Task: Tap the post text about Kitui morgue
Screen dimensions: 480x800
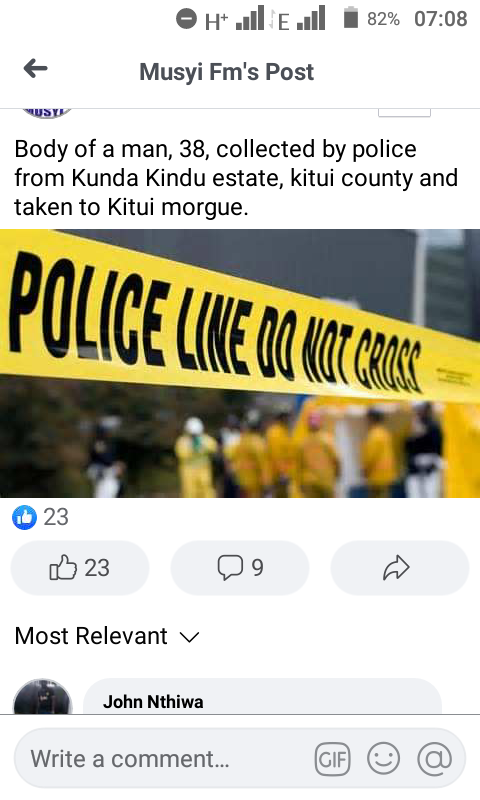Action: [x=236, y=178]
